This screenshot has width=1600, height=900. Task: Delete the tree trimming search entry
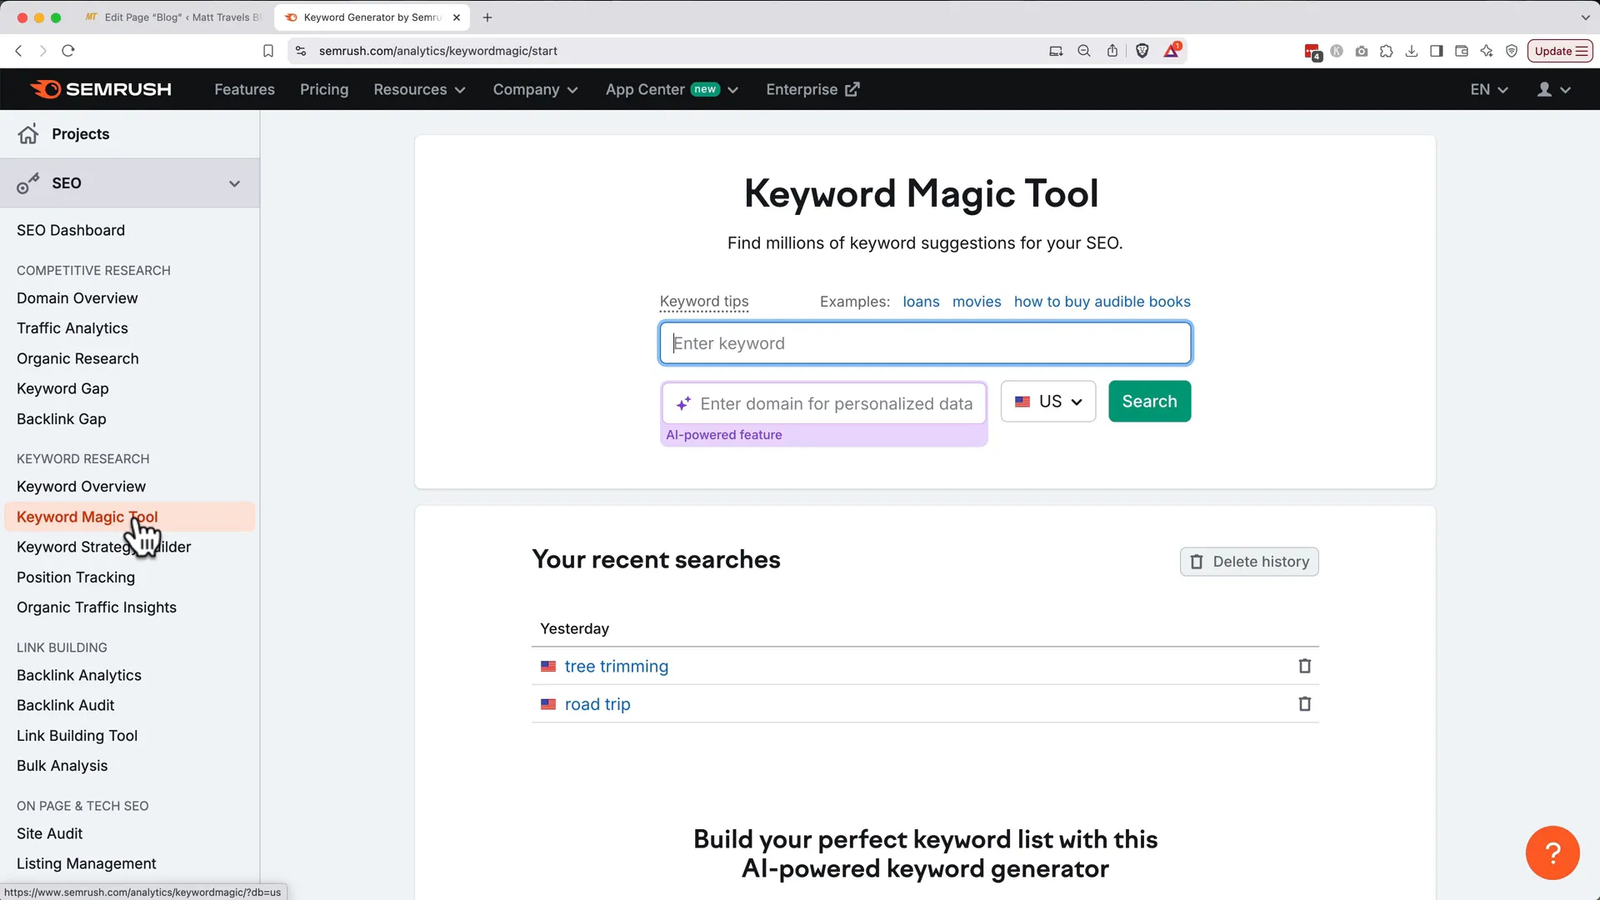1304,666
